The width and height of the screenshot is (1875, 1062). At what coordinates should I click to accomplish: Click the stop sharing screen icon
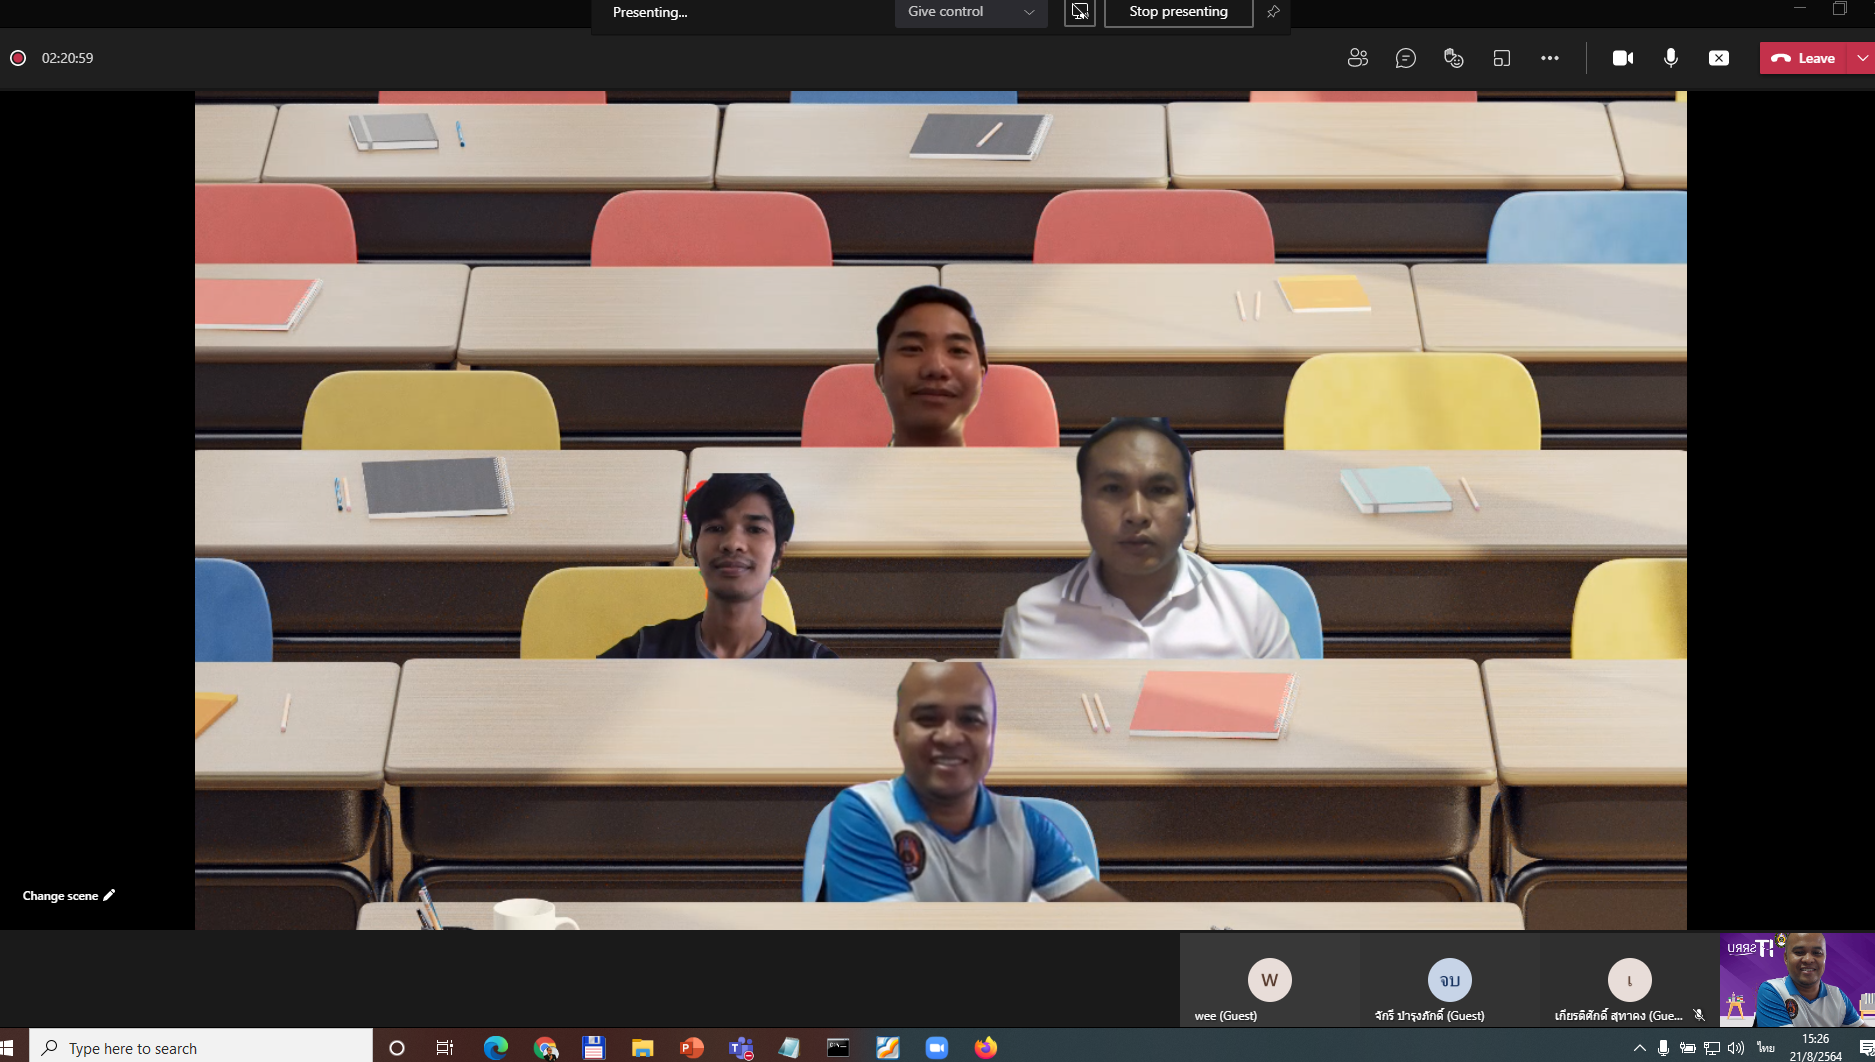[x=1718, y=58]
